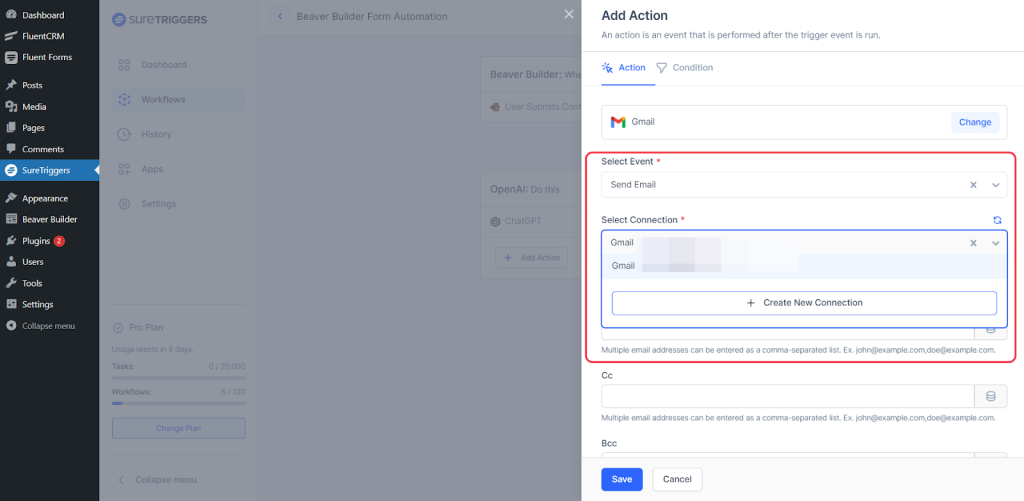Click Create New Connection

(804, 303)
